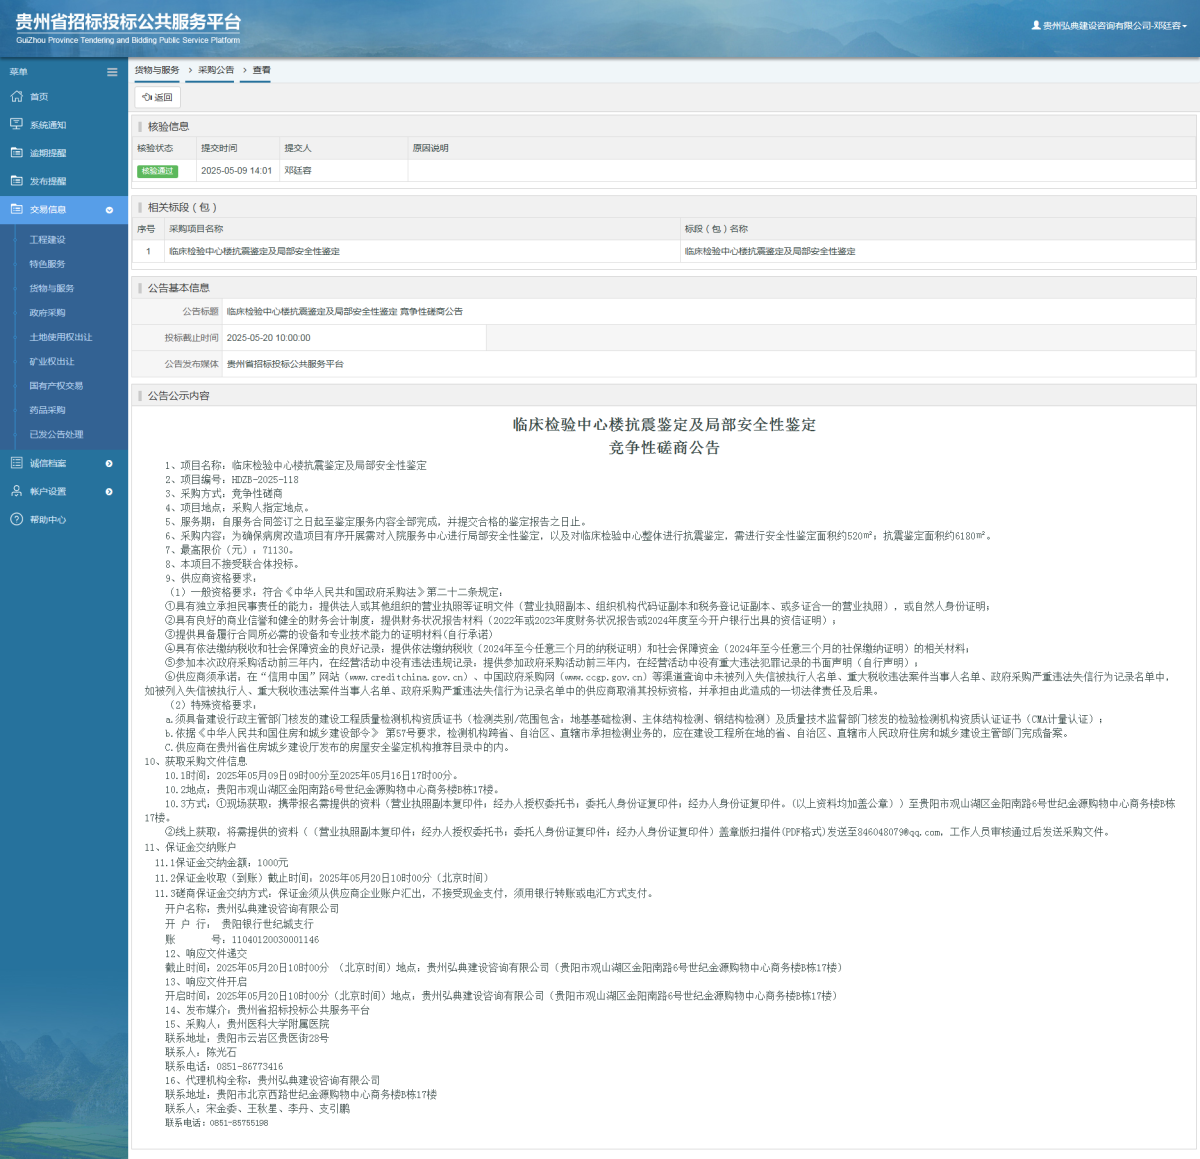1200x1159 pixels.
Task: Click the 返回 back button
Action: [x=158, y=97]
